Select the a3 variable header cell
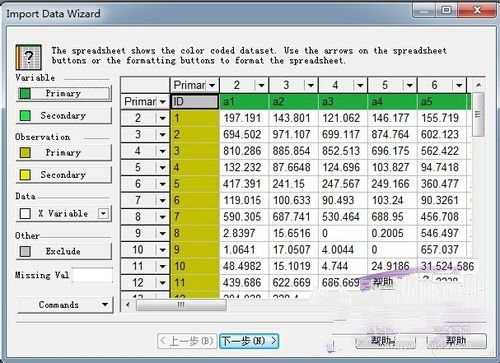This screenshot has width=500, height=363. coord(343,102)
